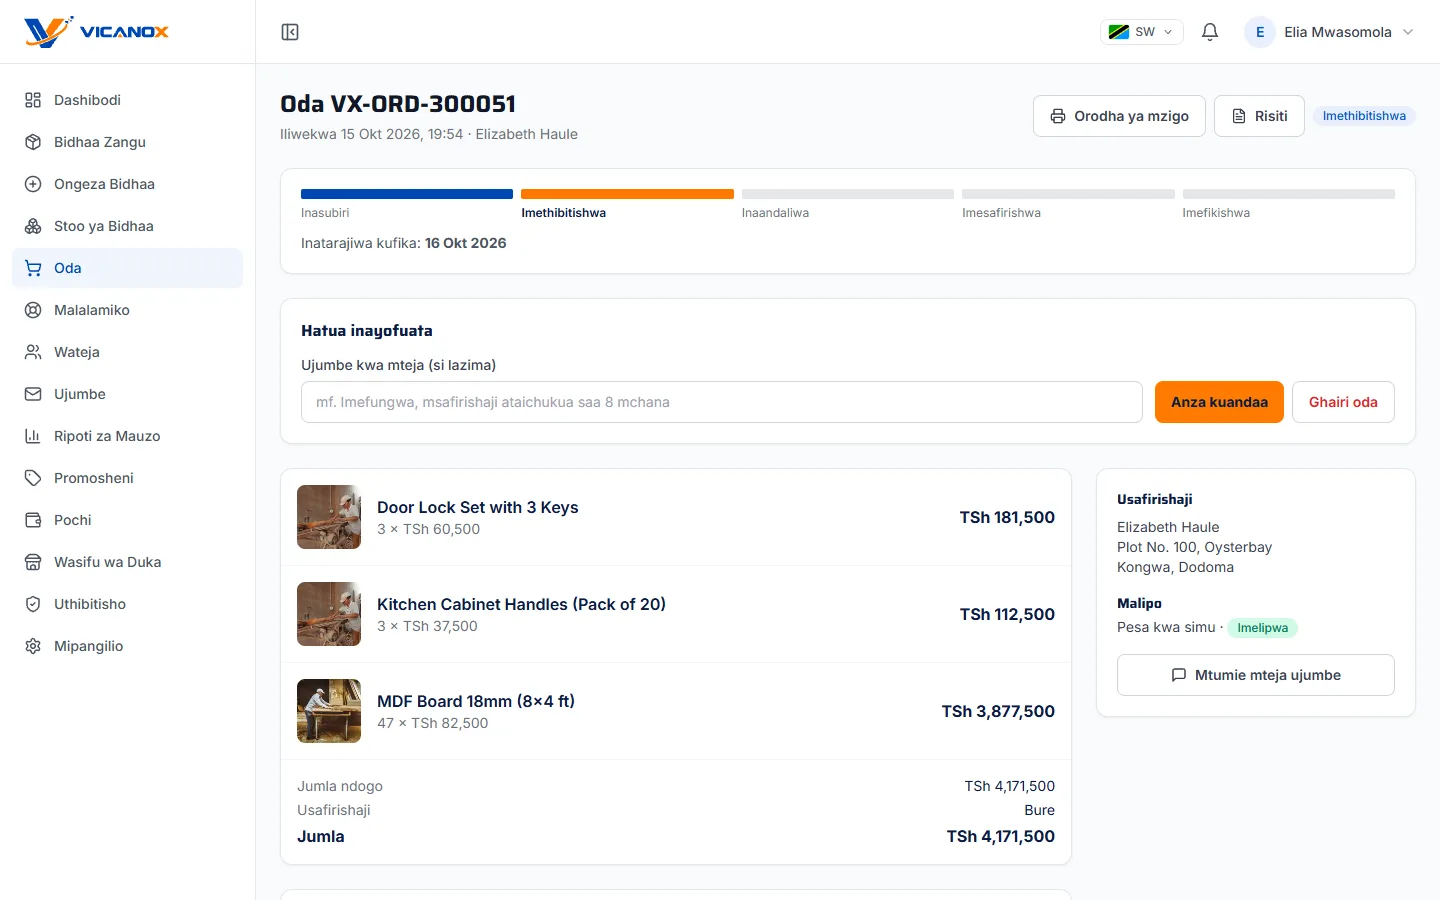
Task: Click the Imethibitishwa status badge in header
Action: tap(1364, 116)
